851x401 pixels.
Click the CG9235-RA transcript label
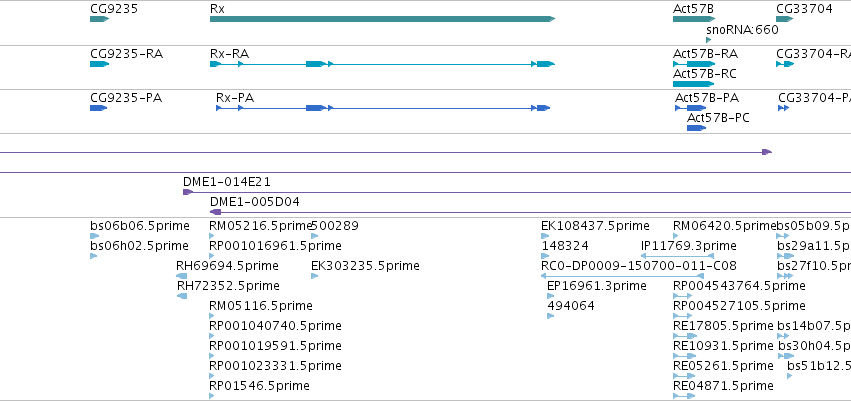pos(126,54)
